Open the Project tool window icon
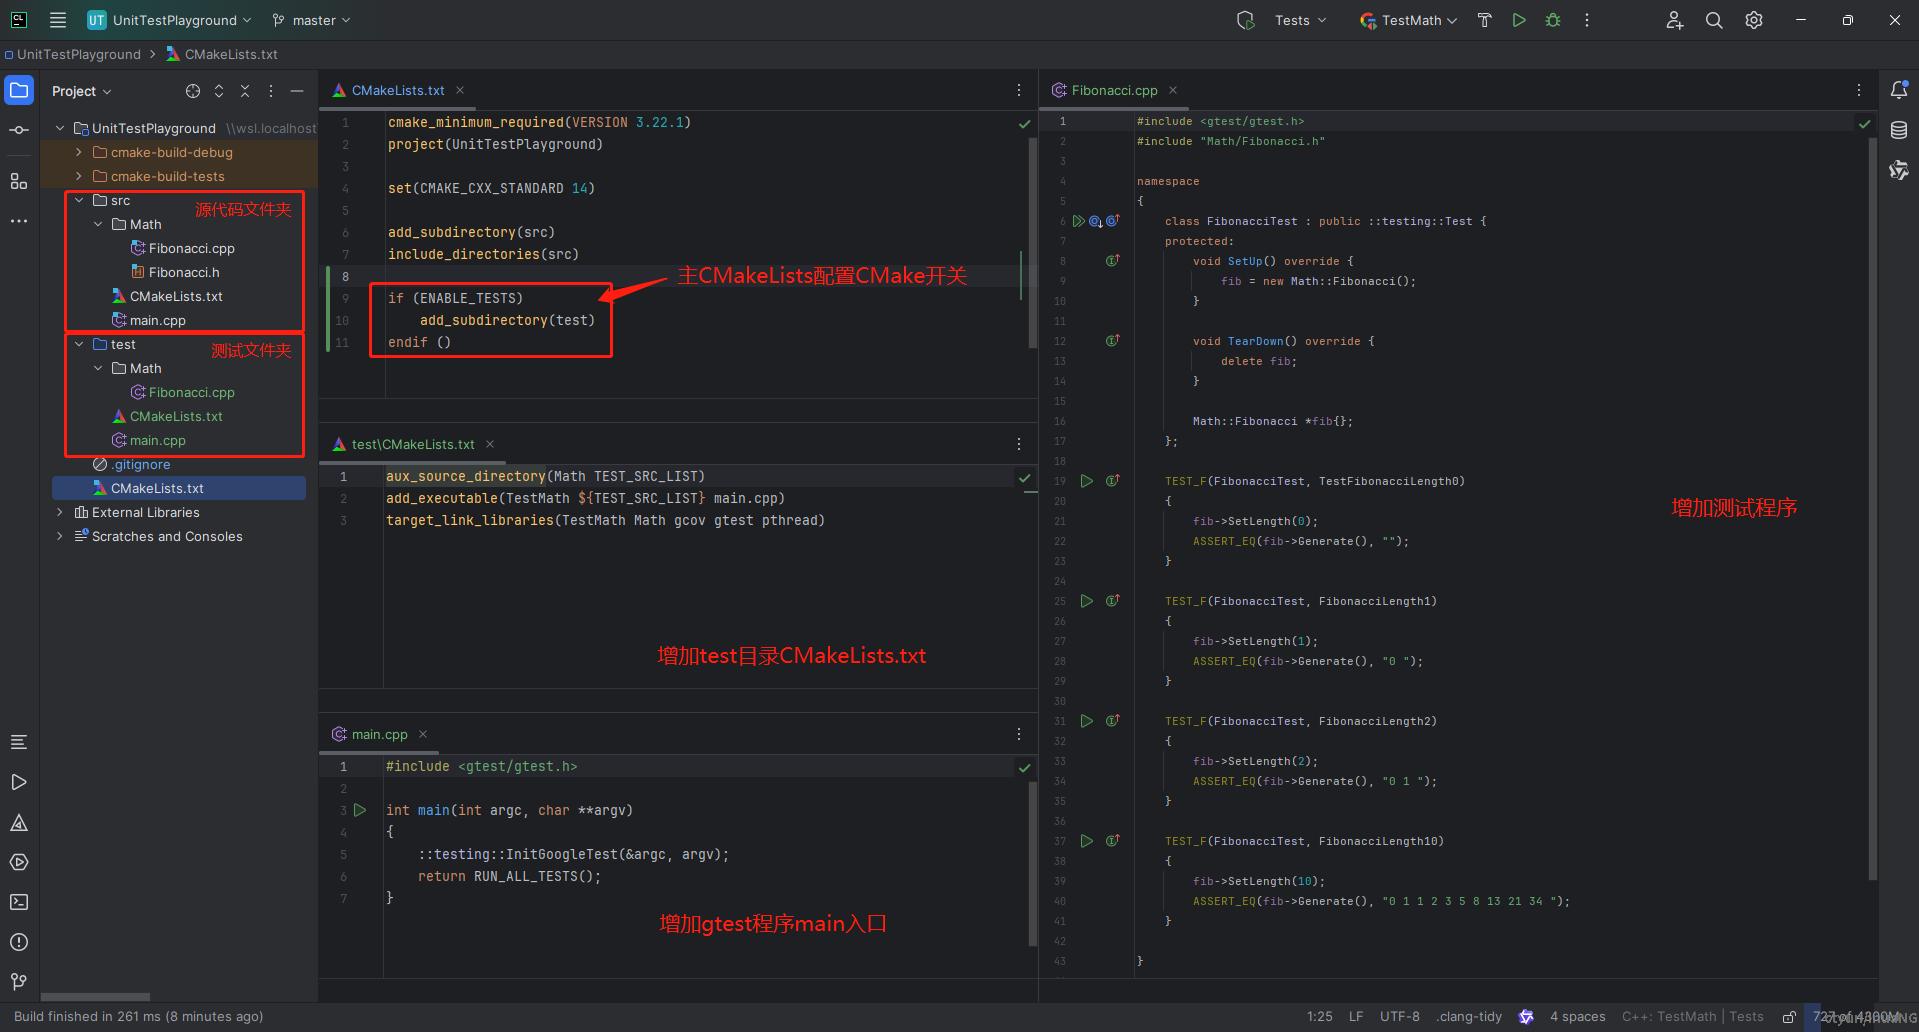This screenshot has width=1919, height=1032. click(19, 90)
